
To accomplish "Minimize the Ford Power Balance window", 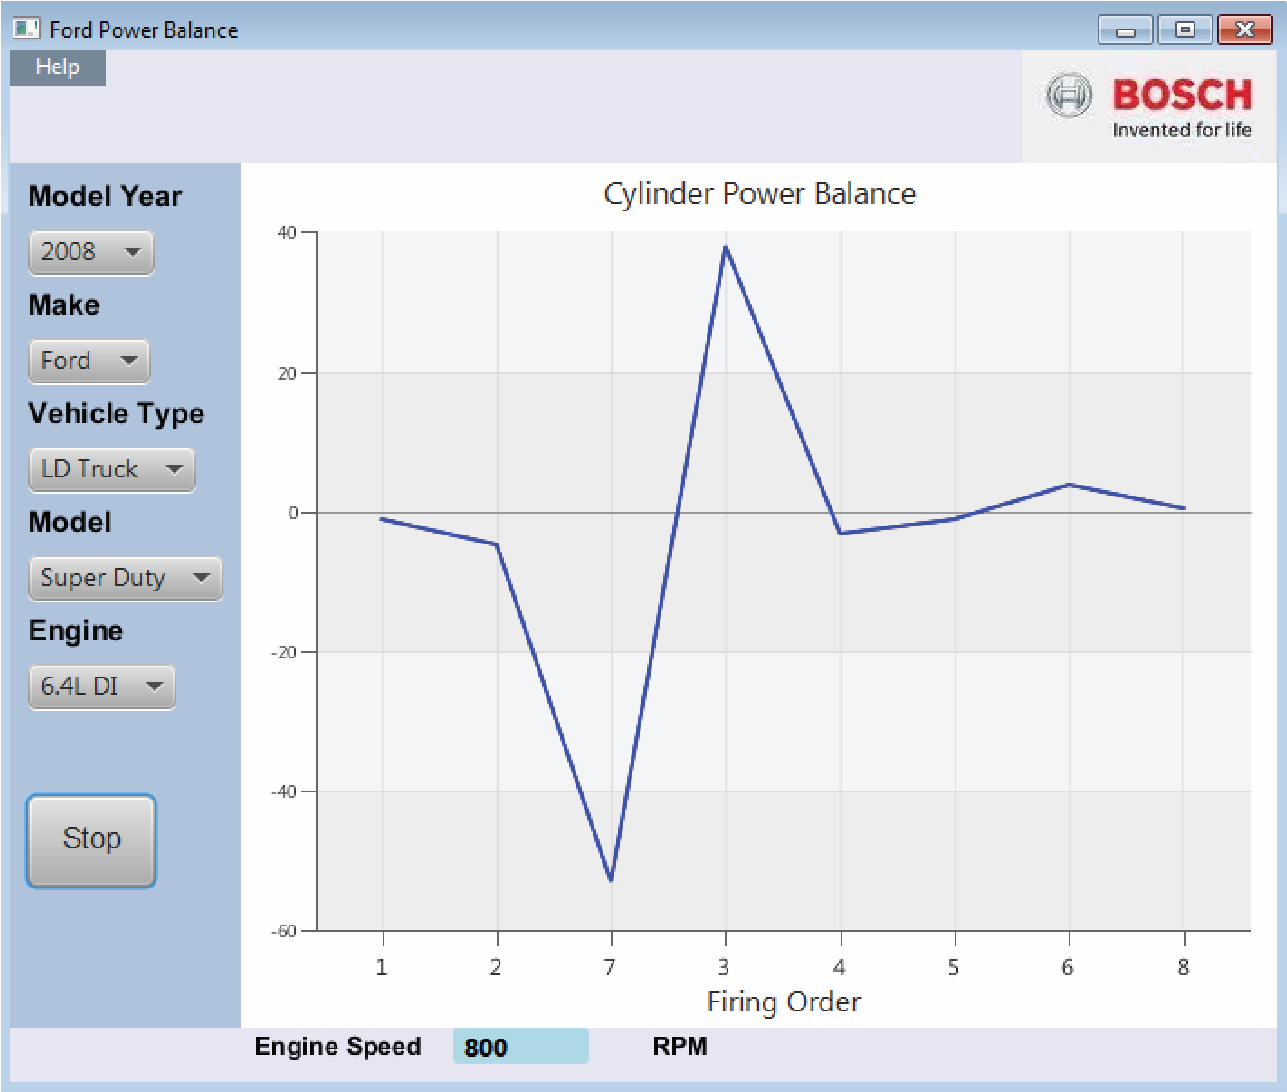I will pyautogui.click(x=1125, y=30).
